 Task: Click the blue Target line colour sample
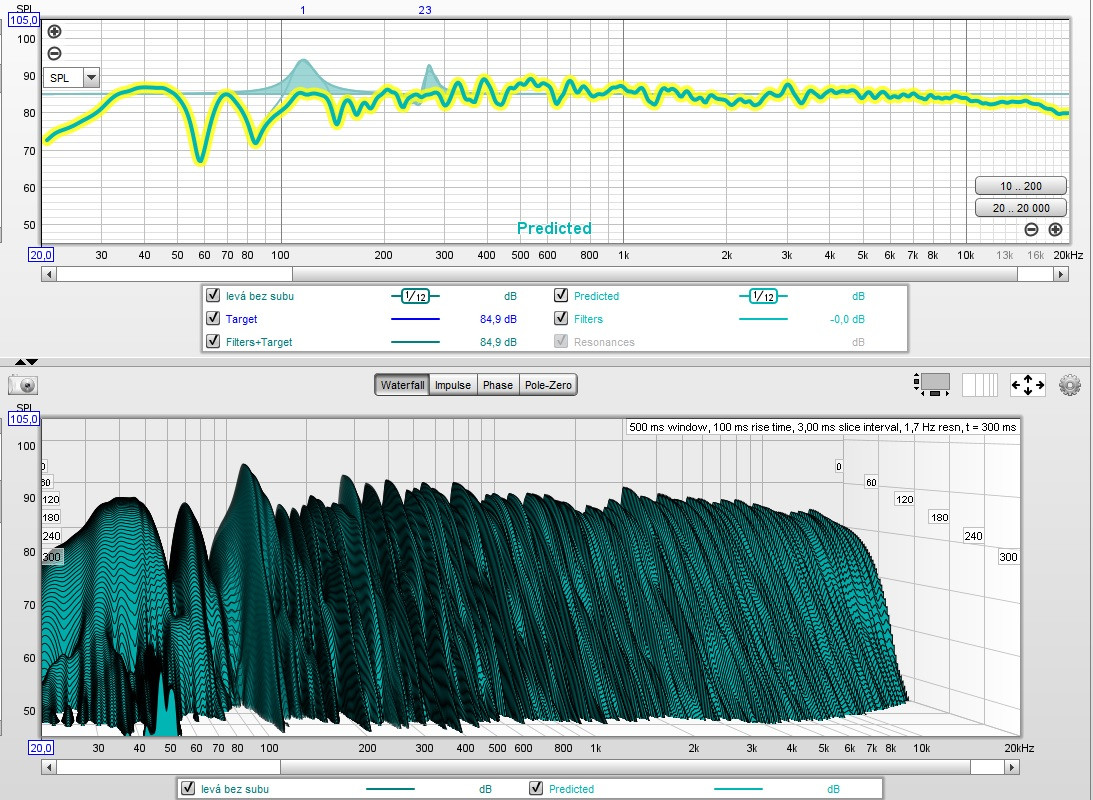[x=414, y=319]
